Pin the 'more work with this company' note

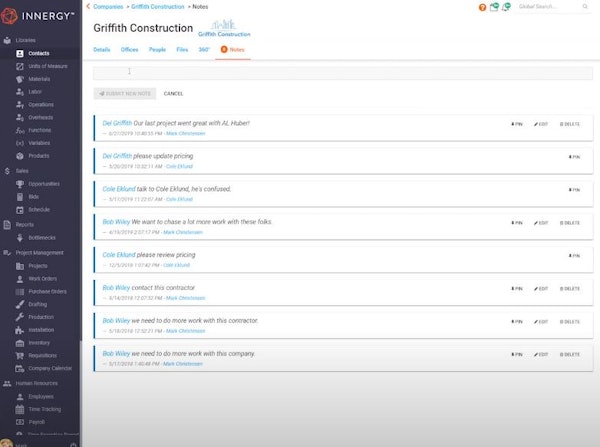pyautogui.click(x=517, y=354)
